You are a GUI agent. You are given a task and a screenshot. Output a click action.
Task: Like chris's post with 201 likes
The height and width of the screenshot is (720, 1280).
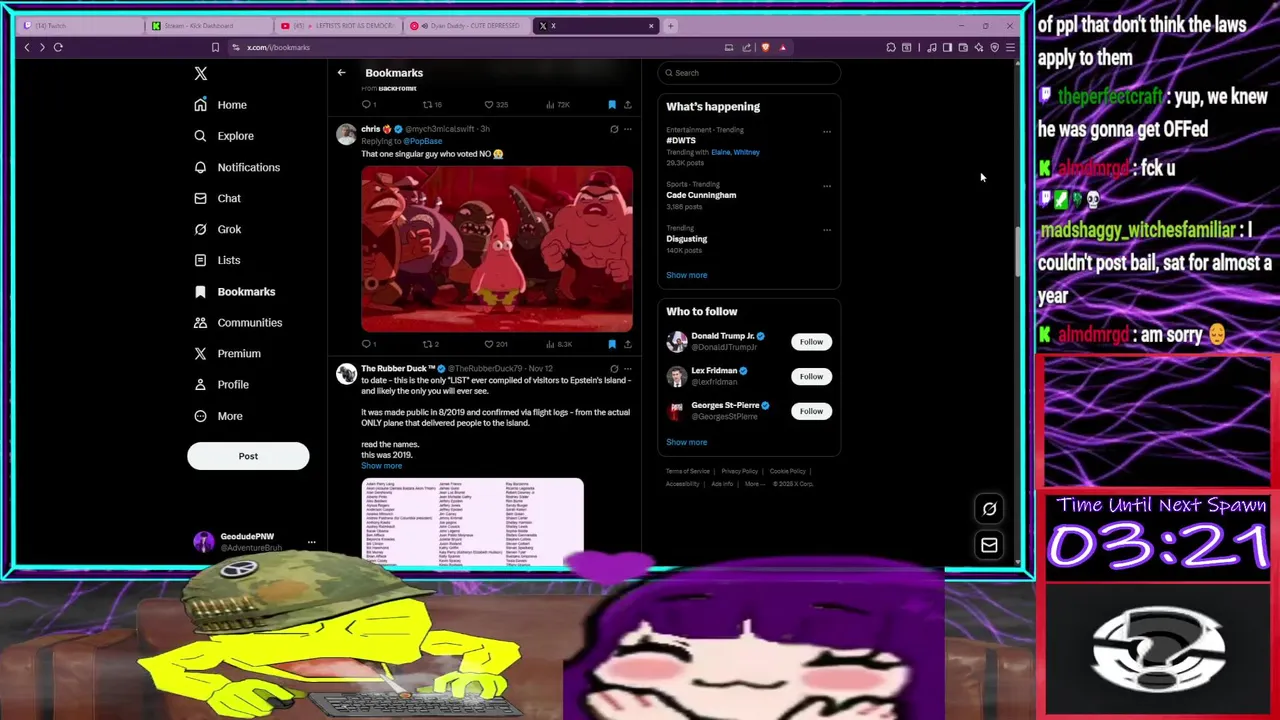coord(495,344)
